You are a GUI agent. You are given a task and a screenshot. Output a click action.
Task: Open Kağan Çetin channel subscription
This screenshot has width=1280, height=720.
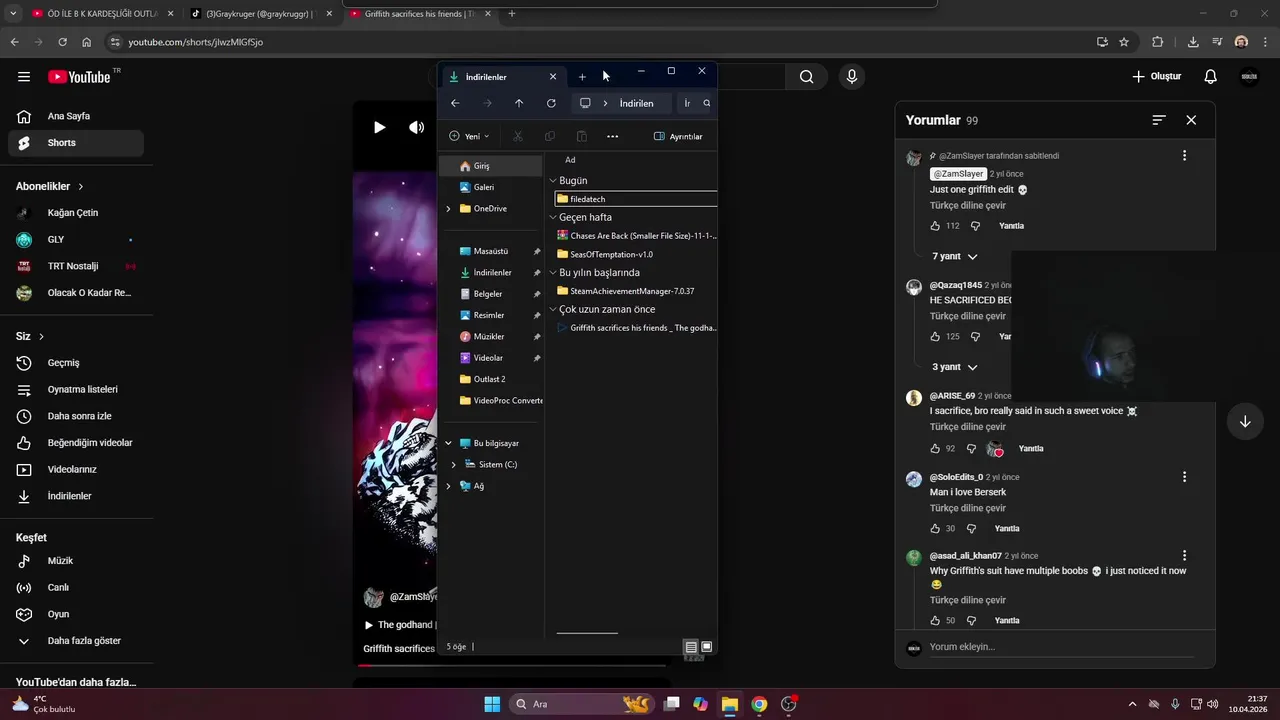click(x=76, y=213)
